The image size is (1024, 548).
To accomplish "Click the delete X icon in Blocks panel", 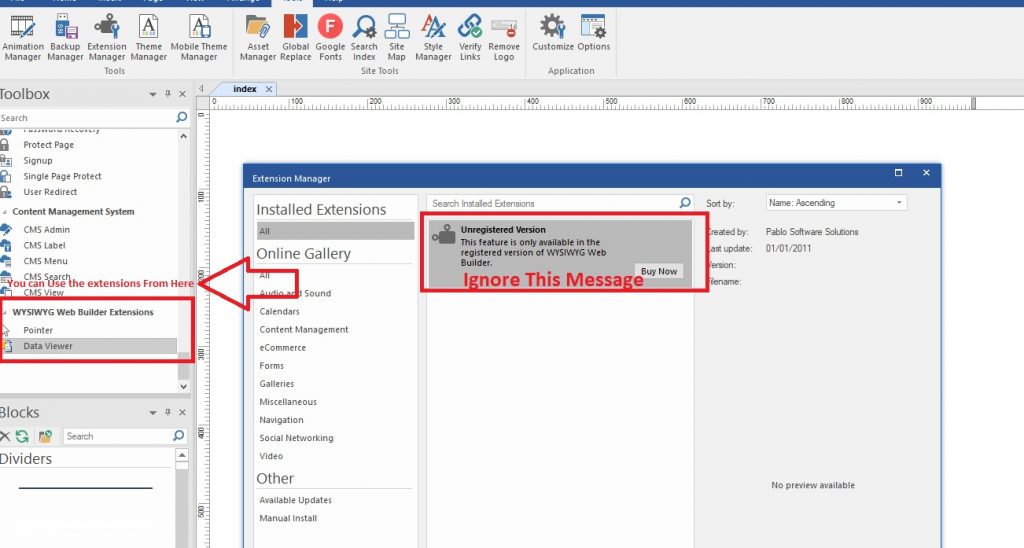I will pos(5,436).
